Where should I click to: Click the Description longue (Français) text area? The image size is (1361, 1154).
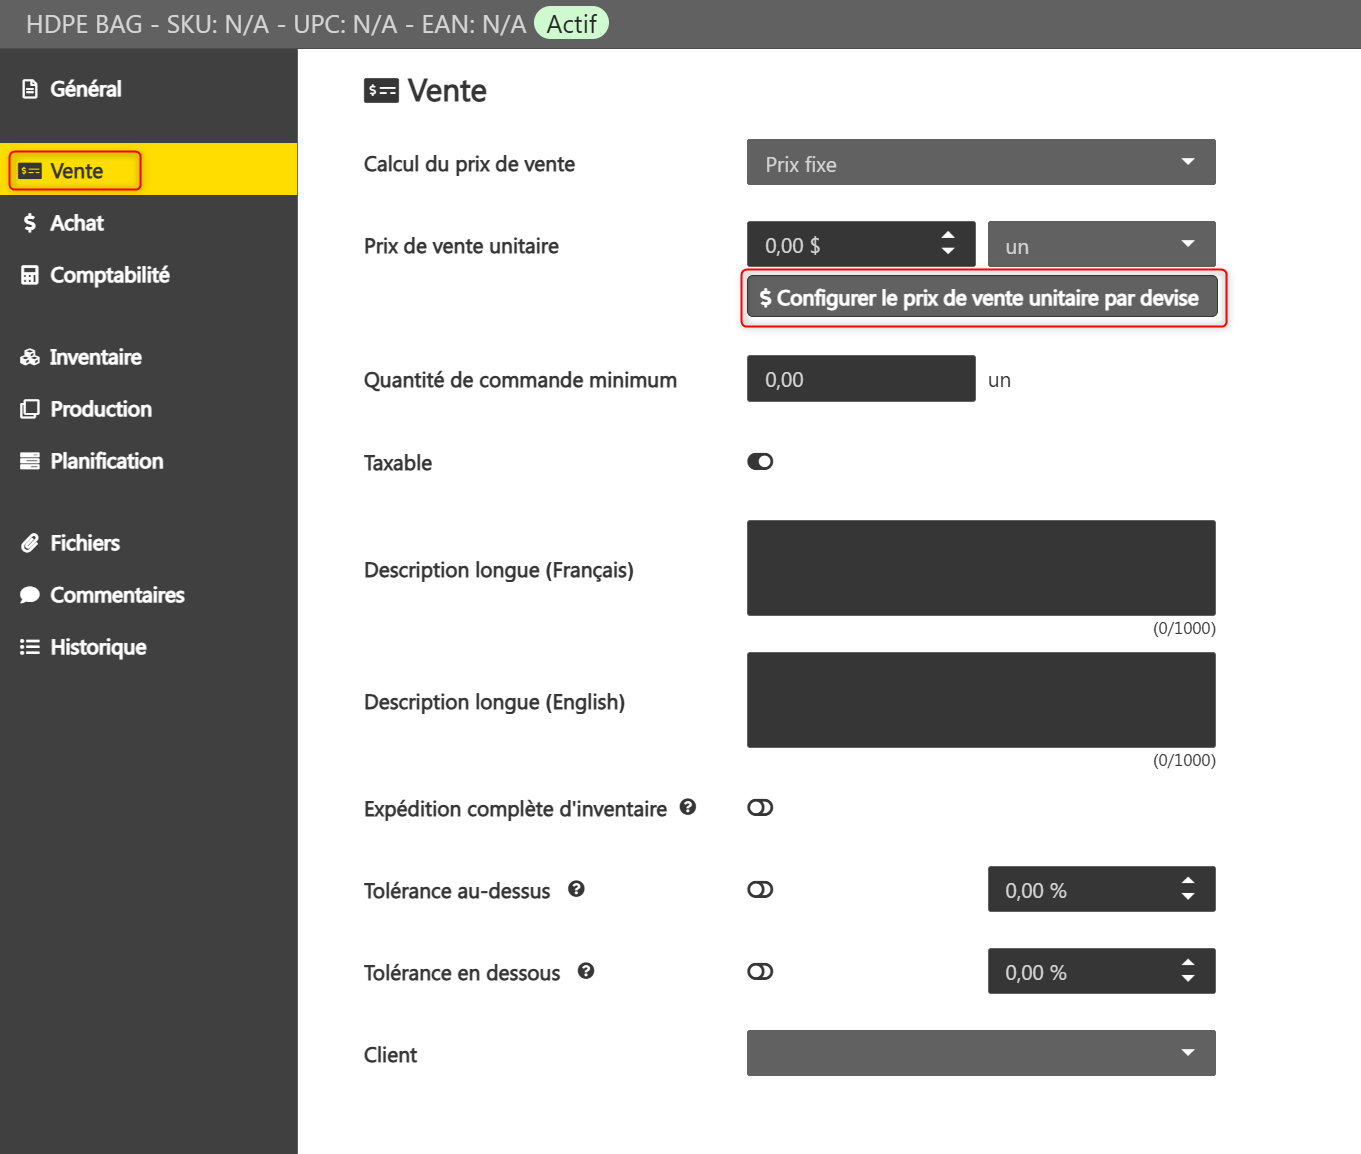(980, 568)
